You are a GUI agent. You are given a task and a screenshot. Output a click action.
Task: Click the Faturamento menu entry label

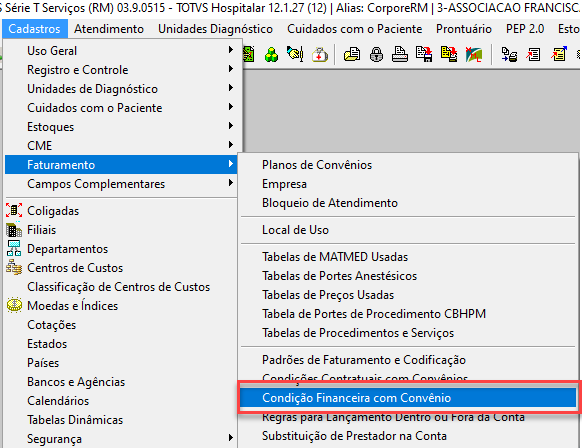(x=61, y=165)
